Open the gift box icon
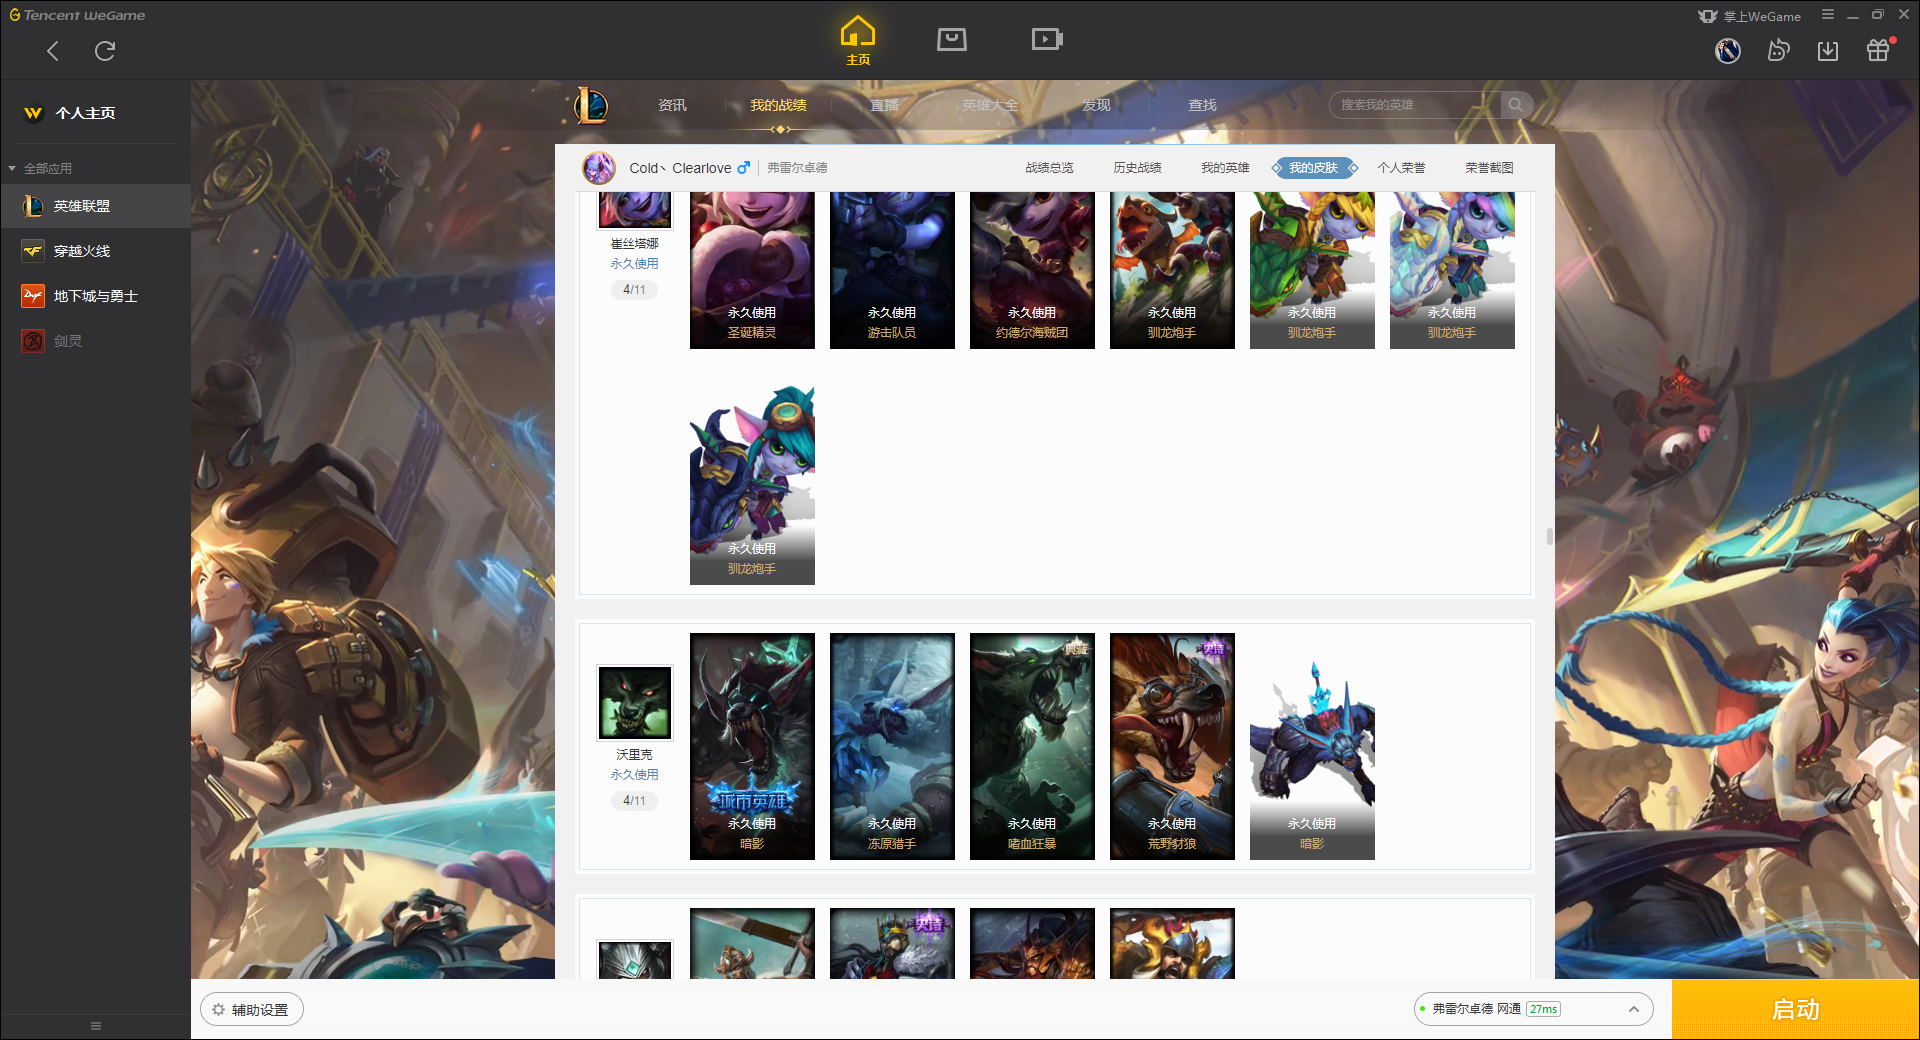1920x1040 pixels. [x=1878, y=50]
